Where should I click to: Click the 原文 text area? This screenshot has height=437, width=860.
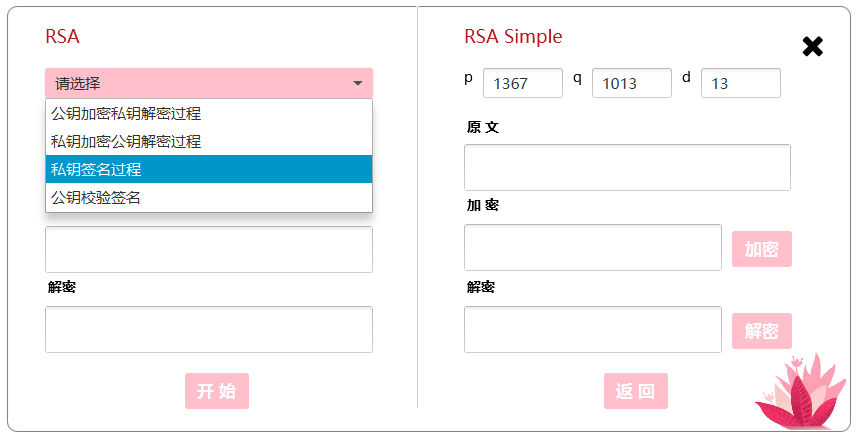(x=627, y=167)
